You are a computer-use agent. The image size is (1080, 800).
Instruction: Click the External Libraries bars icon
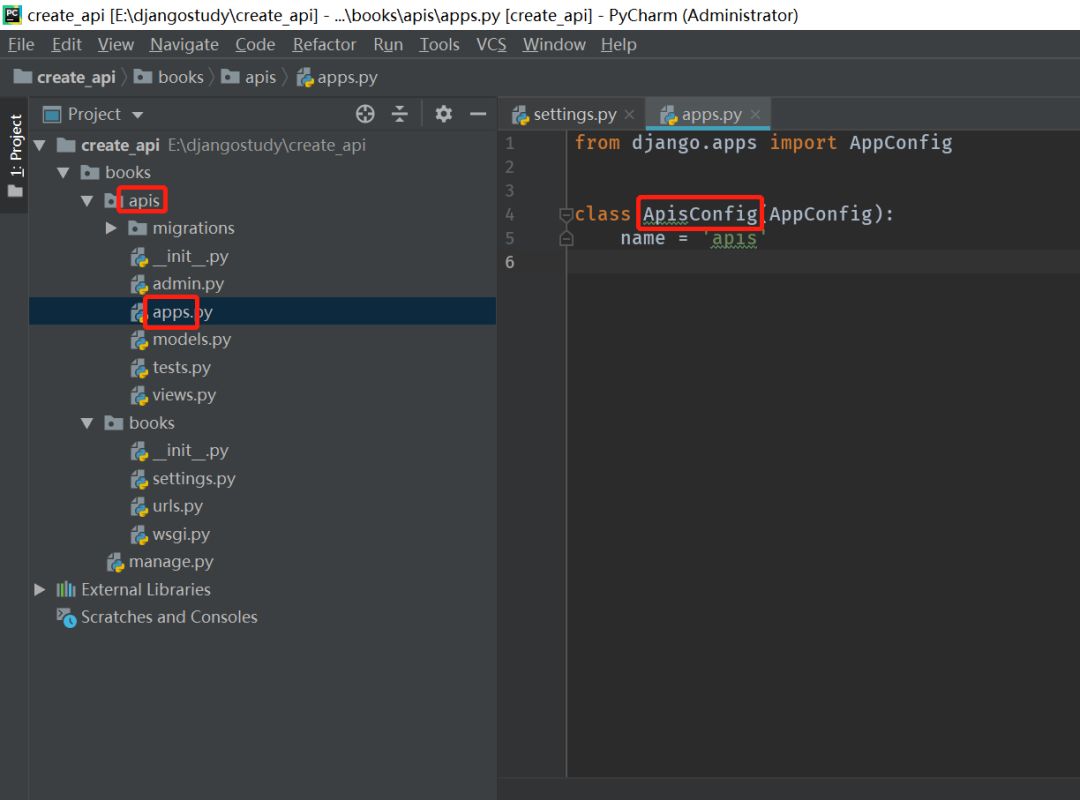pos(66,590)
